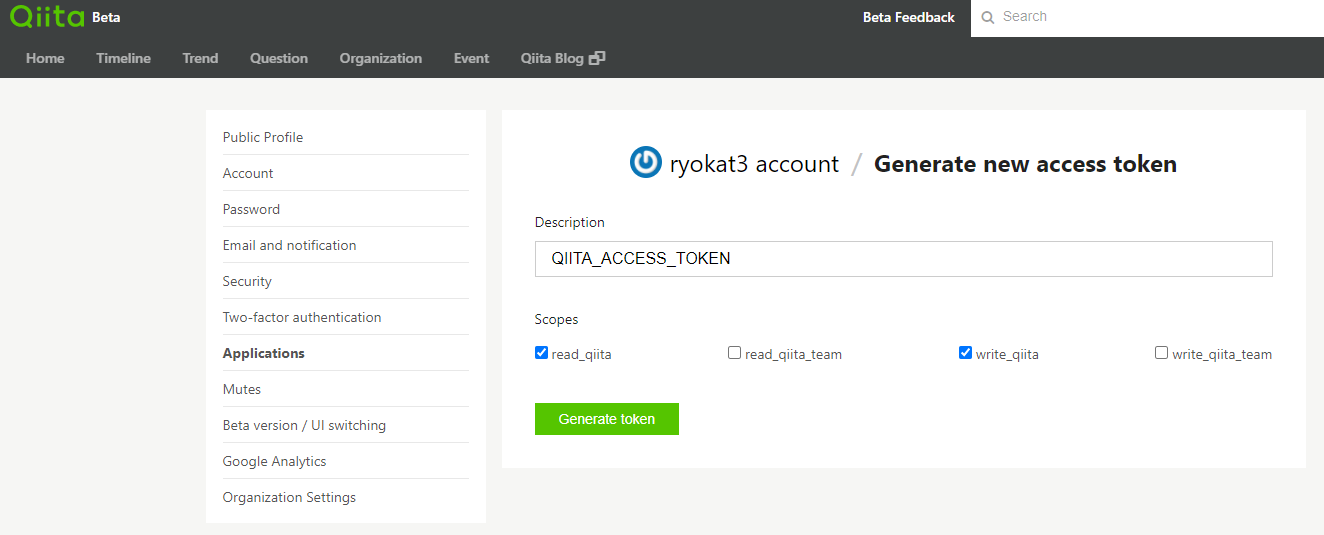Click the Beta label beside the logo
This screenshot has height=535, width=1324.
(x=106, y=17)
